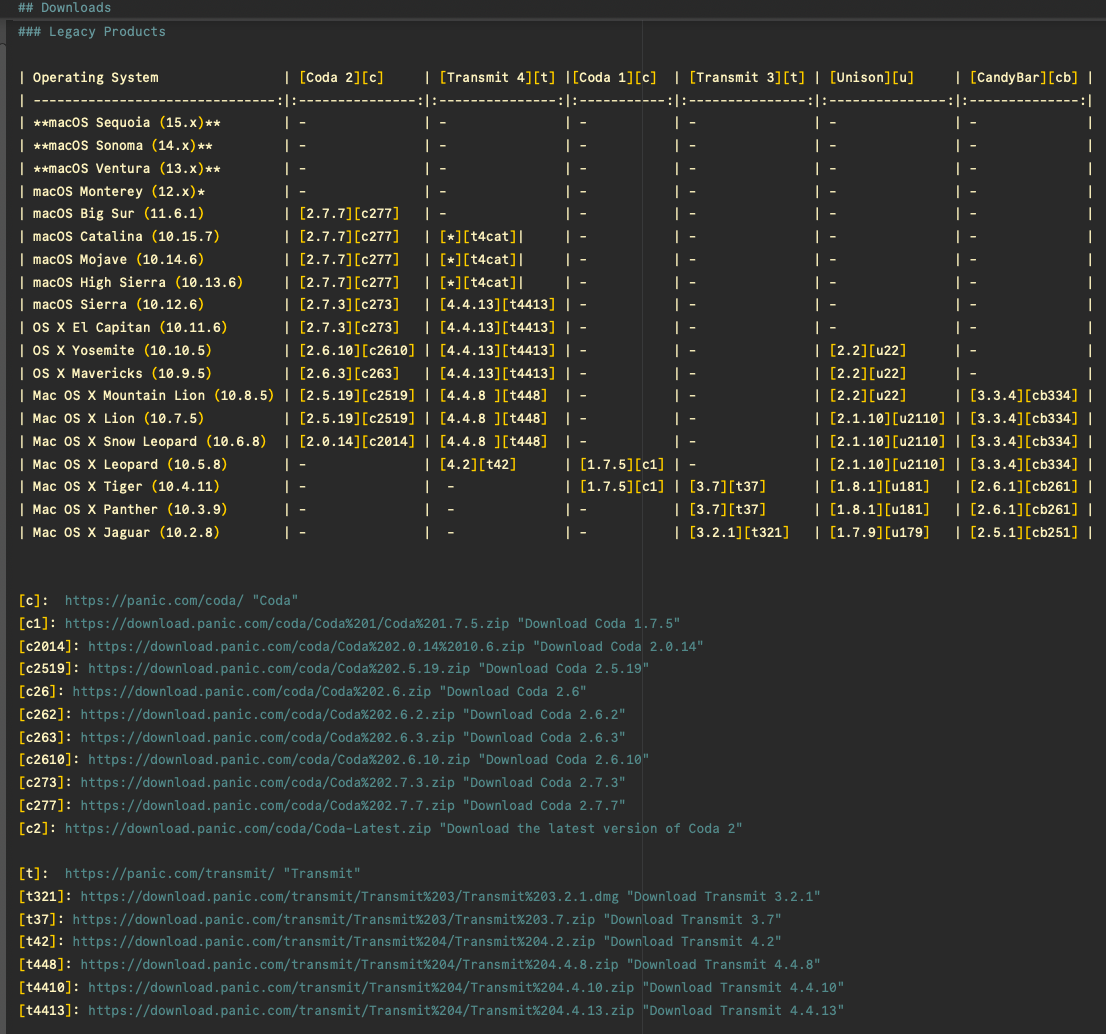
Task: Click the '**macOS Sonoma (14.x)**' row label
Action: 123,146
